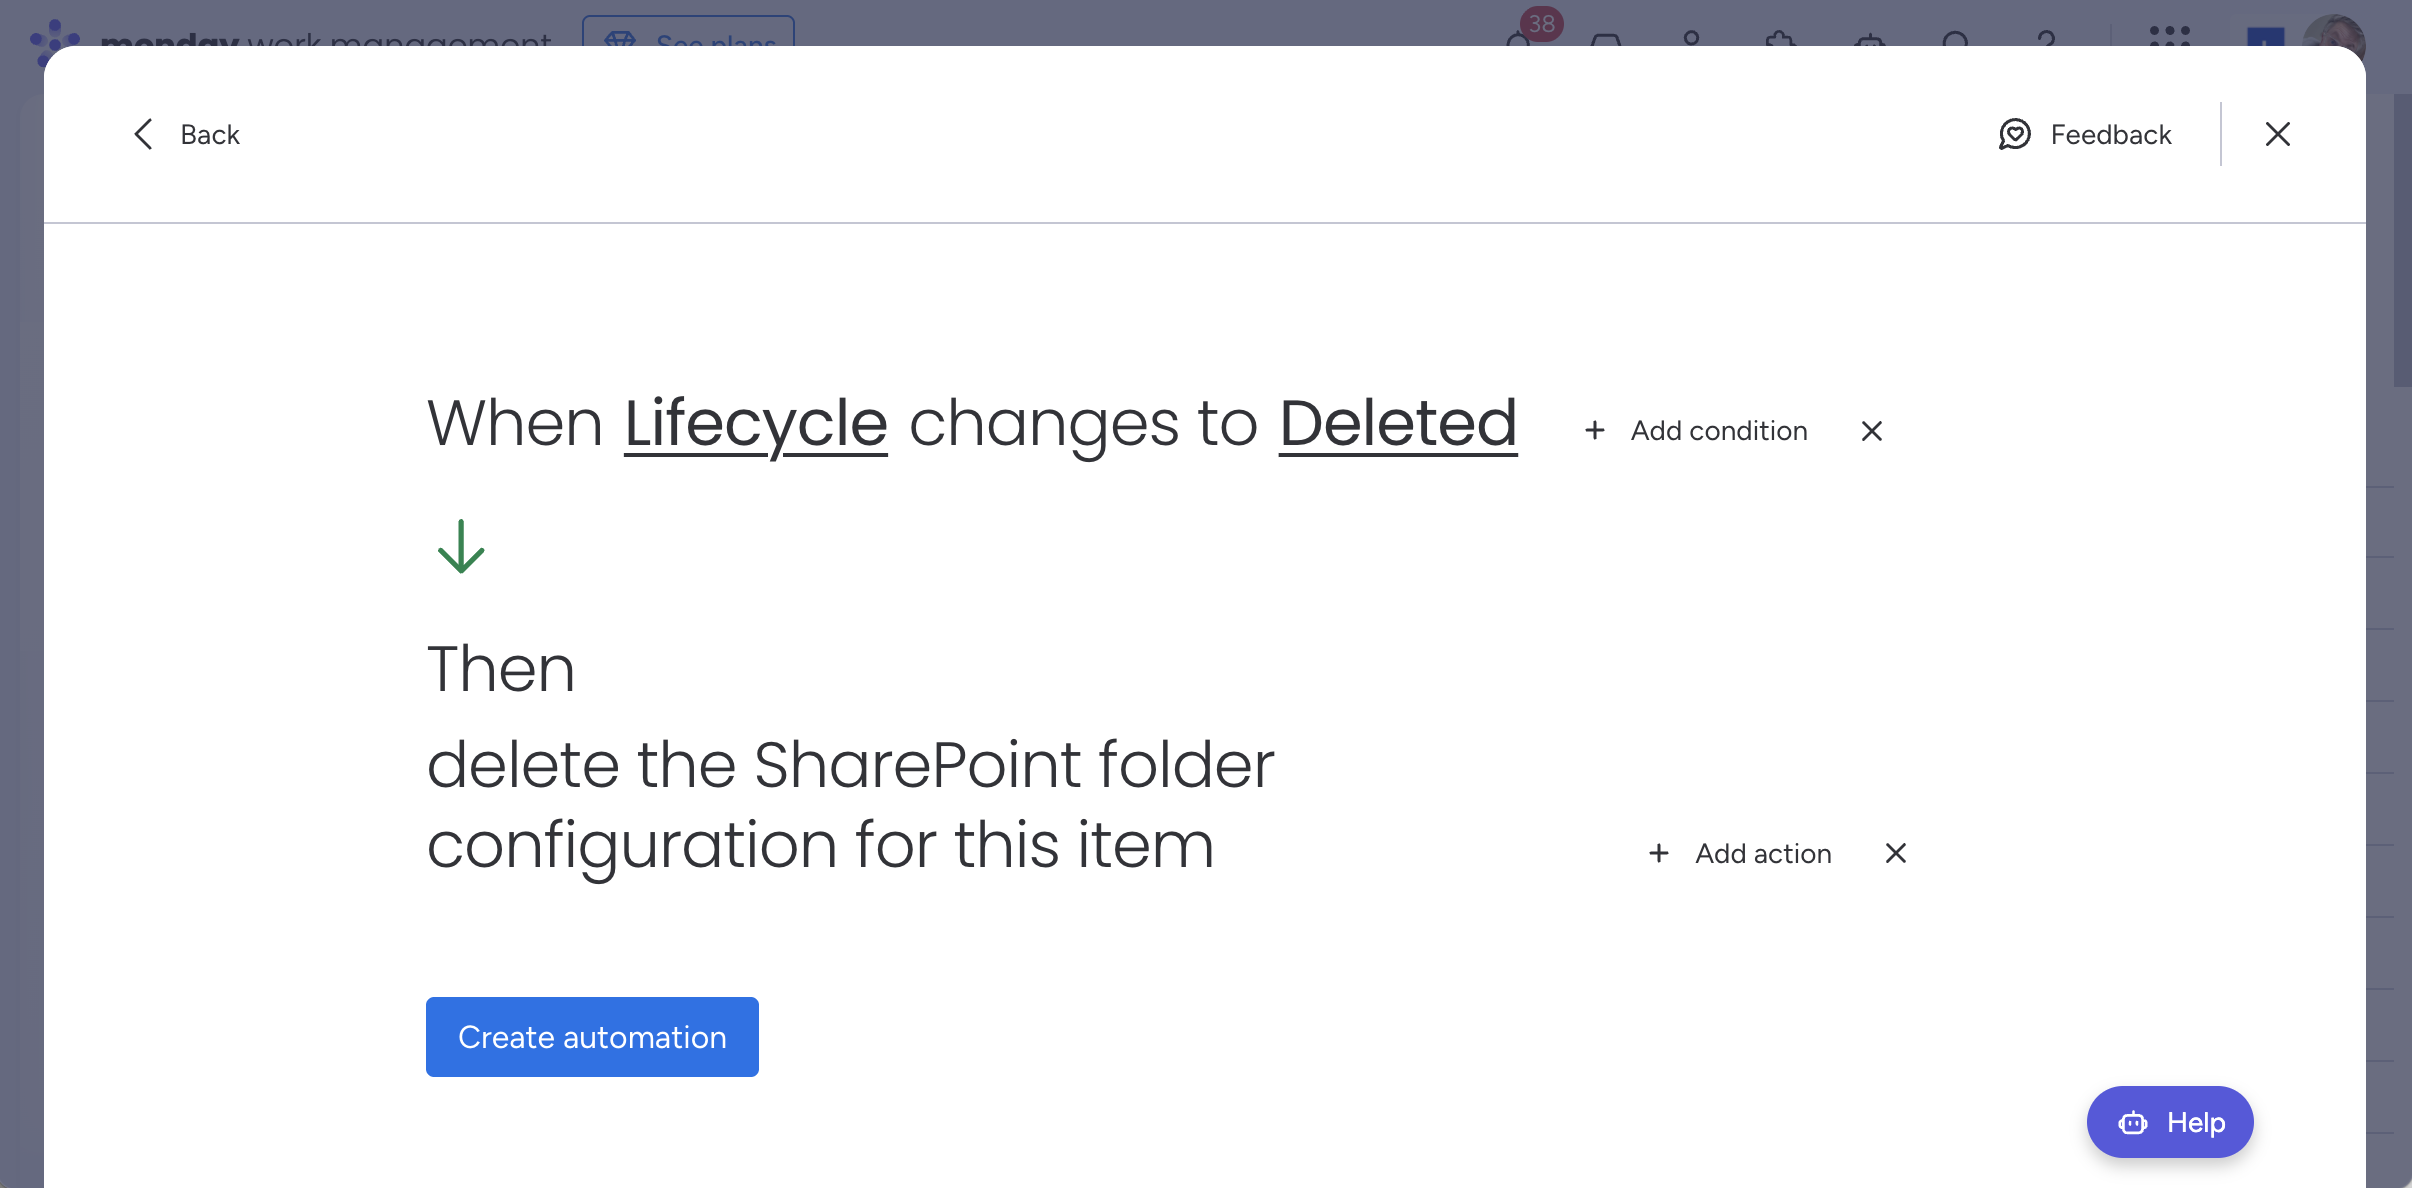
Task: Open the apps marketplace puzzle icon
Action: pyautogui.click(x=1780, y=42)
